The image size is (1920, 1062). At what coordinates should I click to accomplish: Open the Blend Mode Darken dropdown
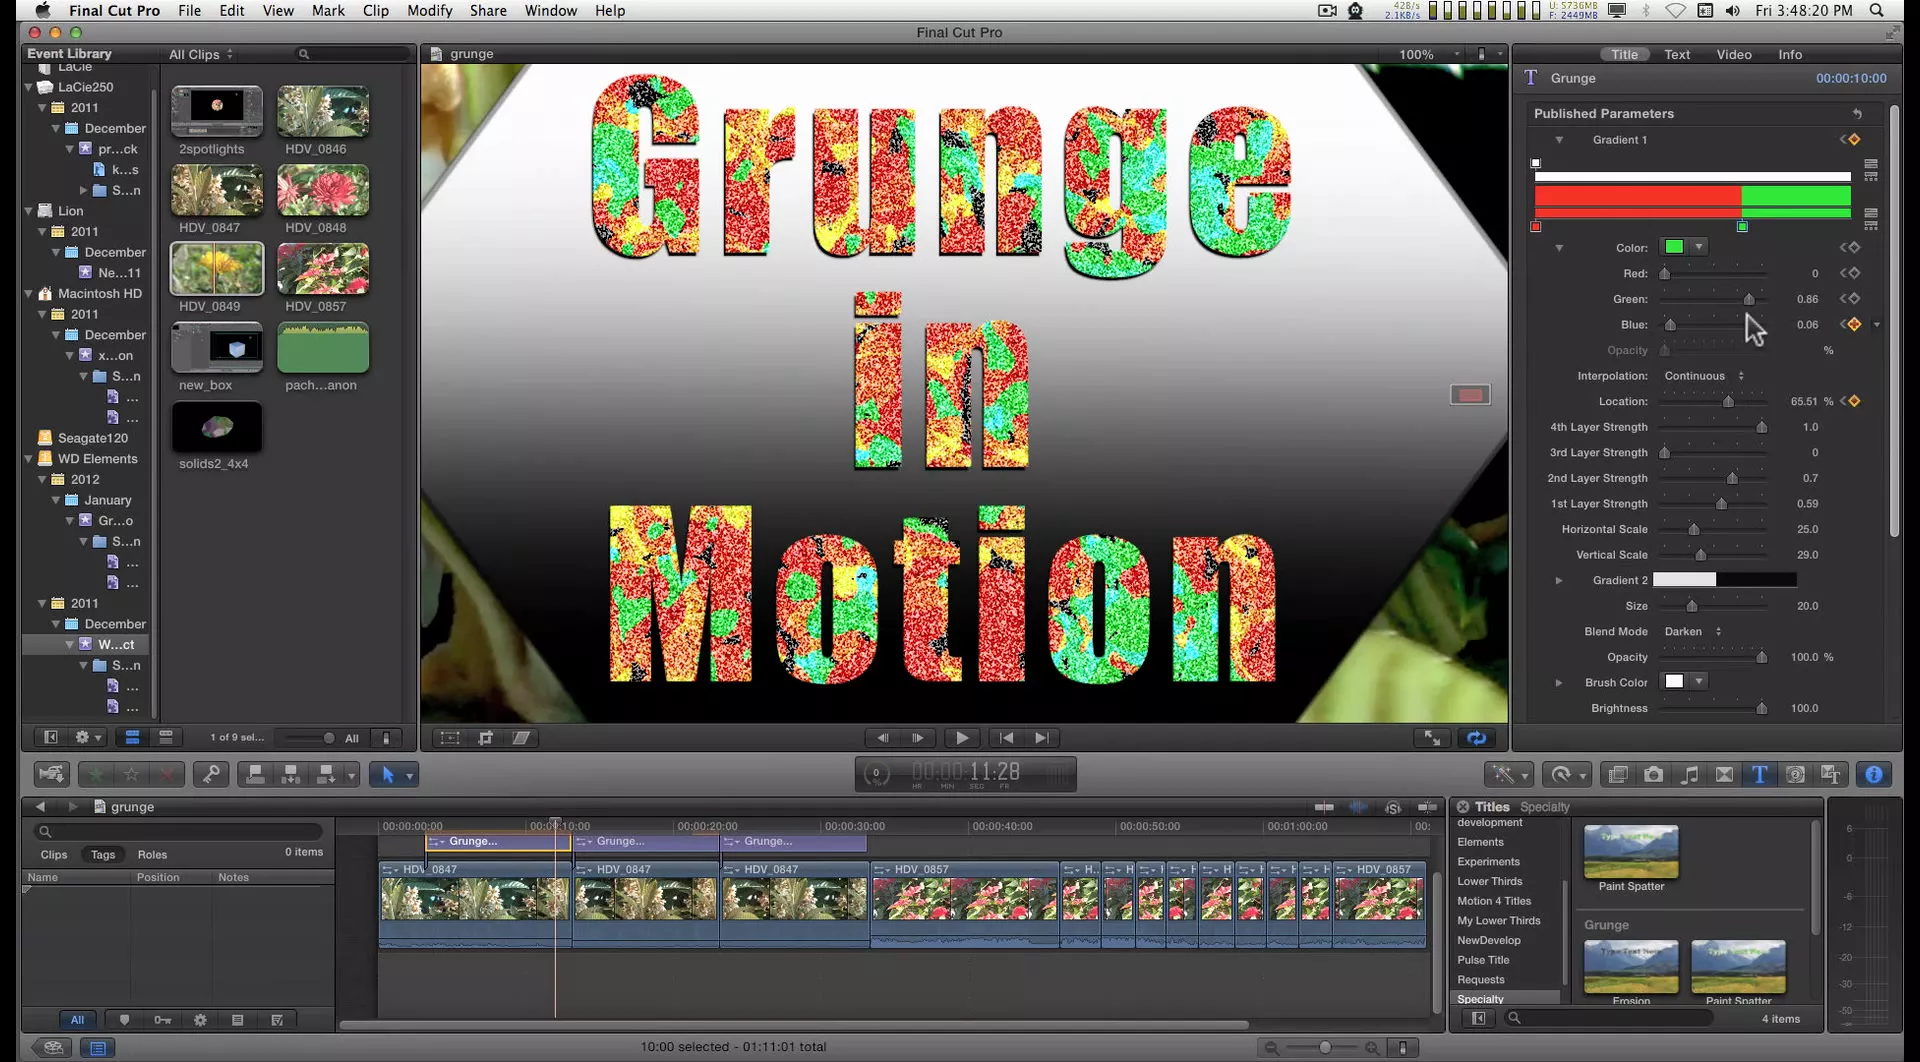tap(1692, 632)
